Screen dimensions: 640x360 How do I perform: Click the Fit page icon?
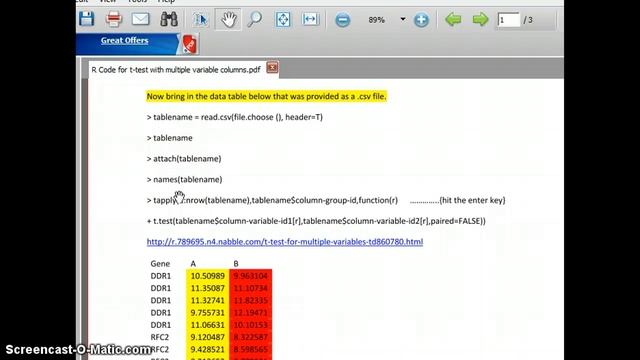[283, 19]
